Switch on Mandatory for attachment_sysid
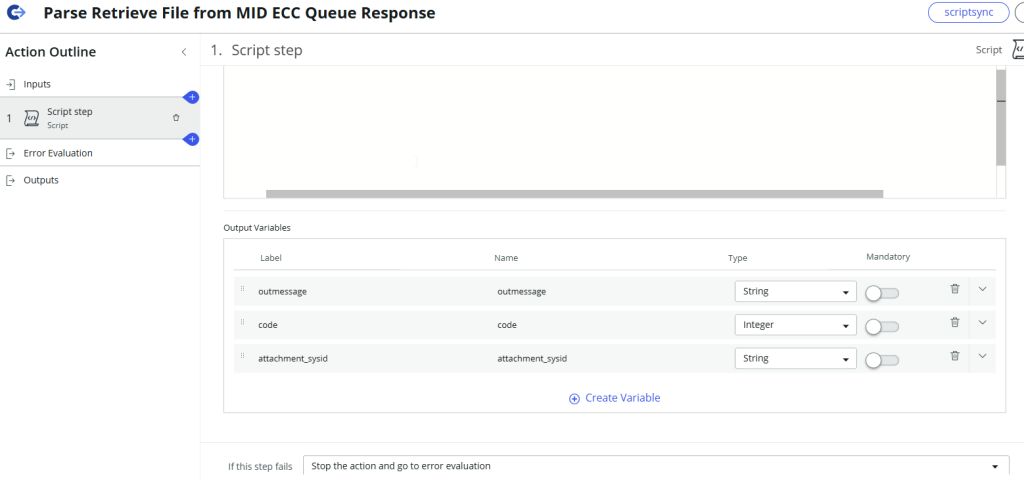Viewport: 1024px width, 487px height. (x=882, y=360)
